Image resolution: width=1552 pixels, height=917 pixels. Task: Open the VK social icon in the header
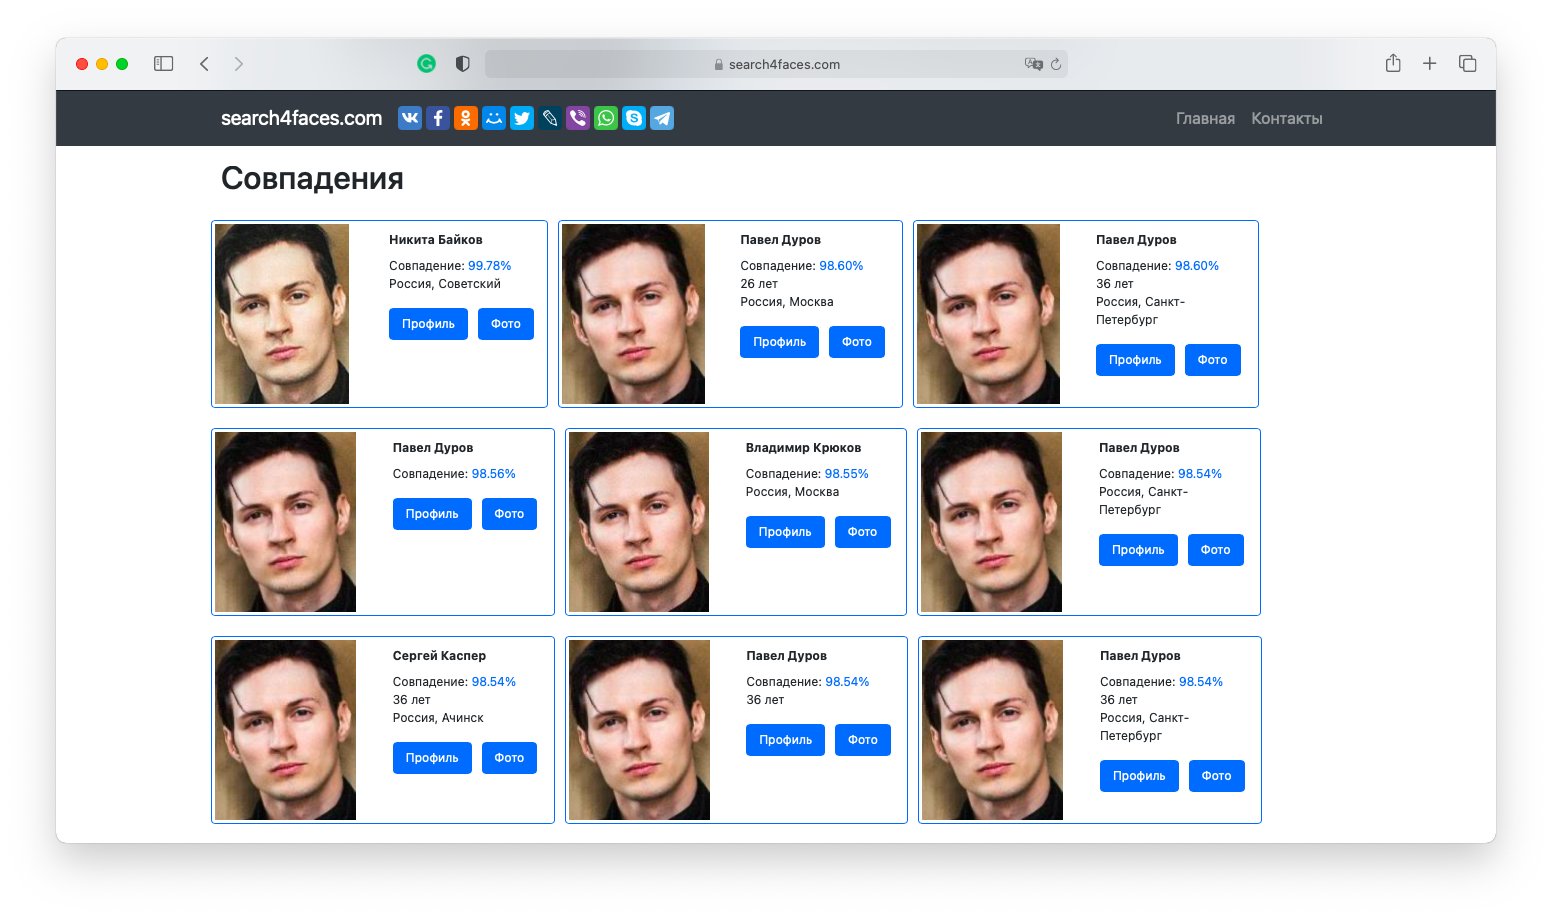click(x=409, y=118)
